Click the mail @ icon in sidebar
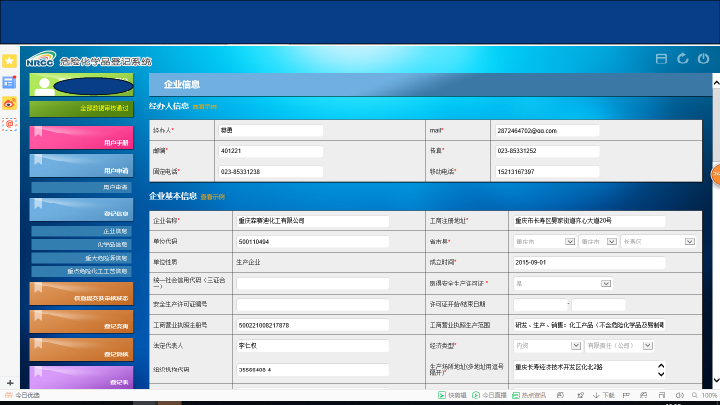Screen dimensions: 720x405 (9, 124)
